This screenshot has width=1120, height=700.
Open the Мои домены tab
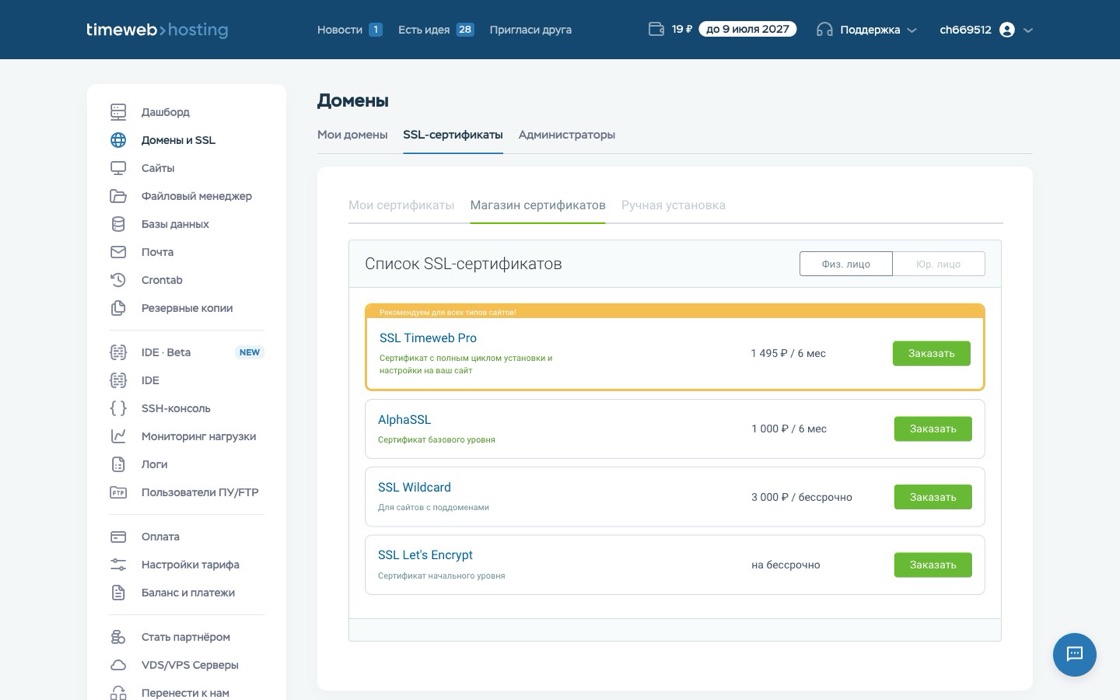[x=352, y=134]
